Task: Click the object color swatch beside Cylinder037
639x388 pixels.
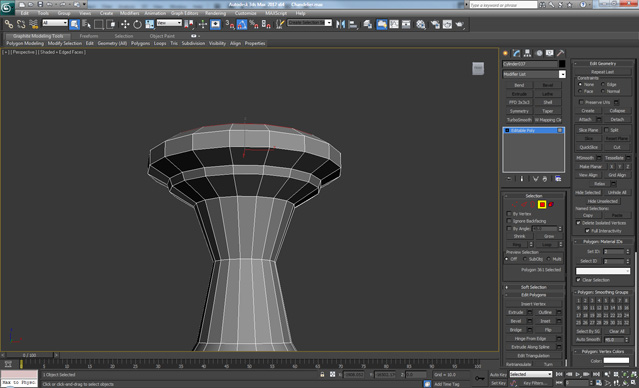Action: click(x=562, y=64)
